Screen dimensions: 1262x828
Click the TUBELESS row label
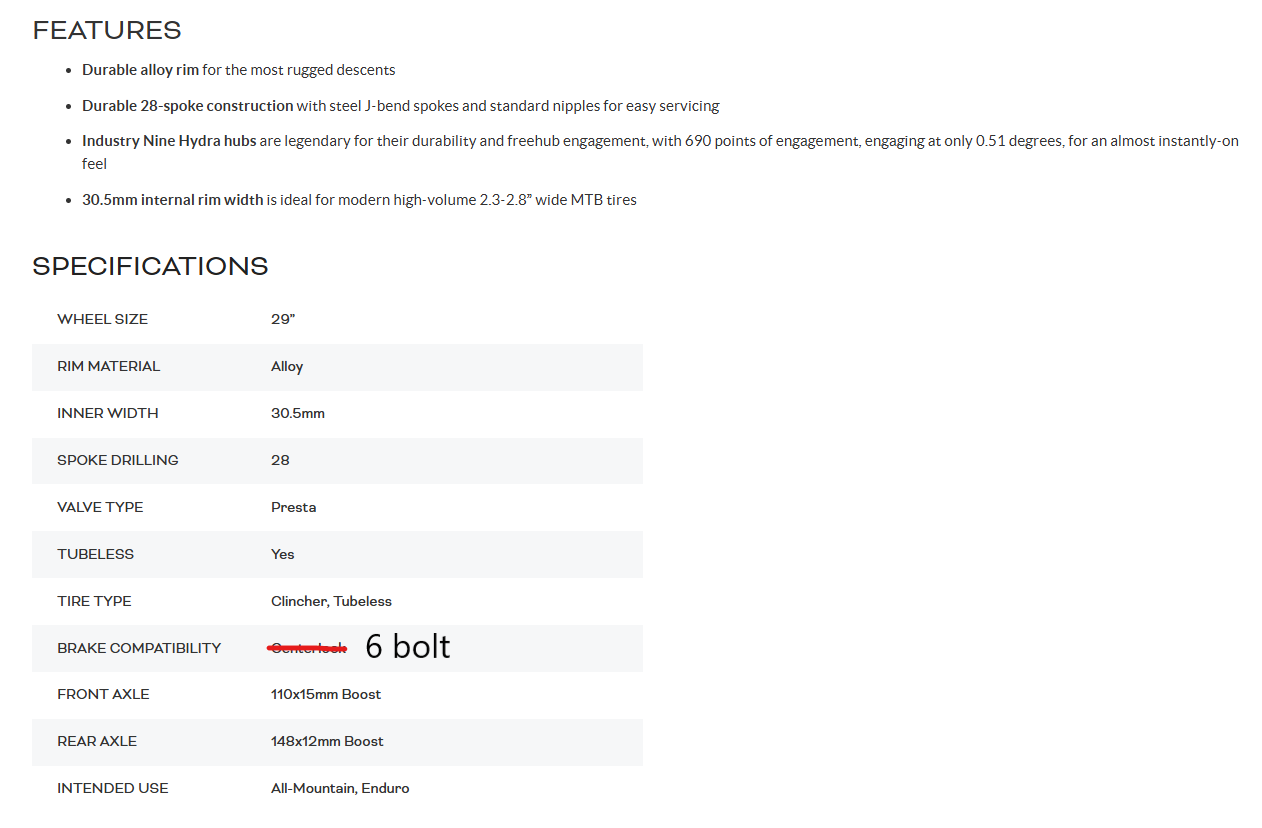[x=95, y=554]
